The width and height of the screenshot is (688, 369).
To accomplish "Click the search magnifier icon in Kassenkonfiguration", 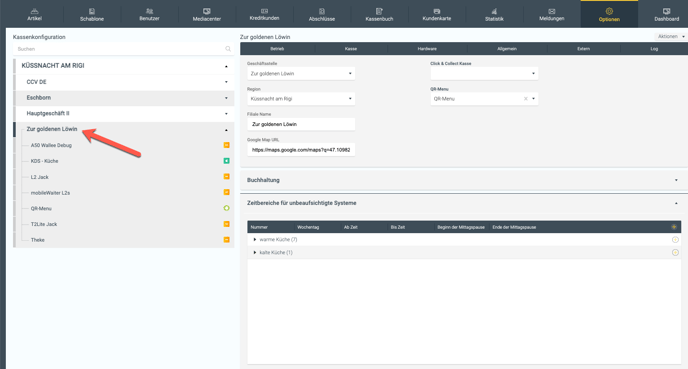I will [x=228, y=49].
